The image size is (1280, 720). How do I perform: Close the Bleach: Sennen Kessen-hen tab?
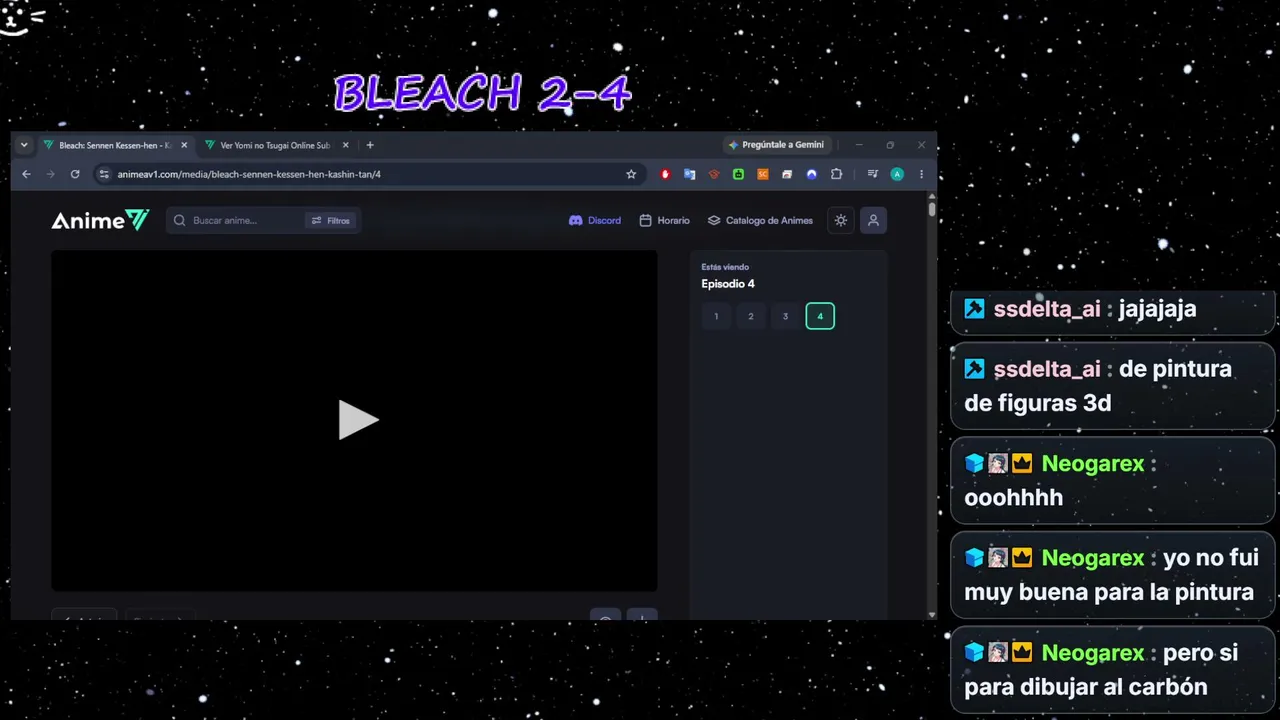[184, 145]
